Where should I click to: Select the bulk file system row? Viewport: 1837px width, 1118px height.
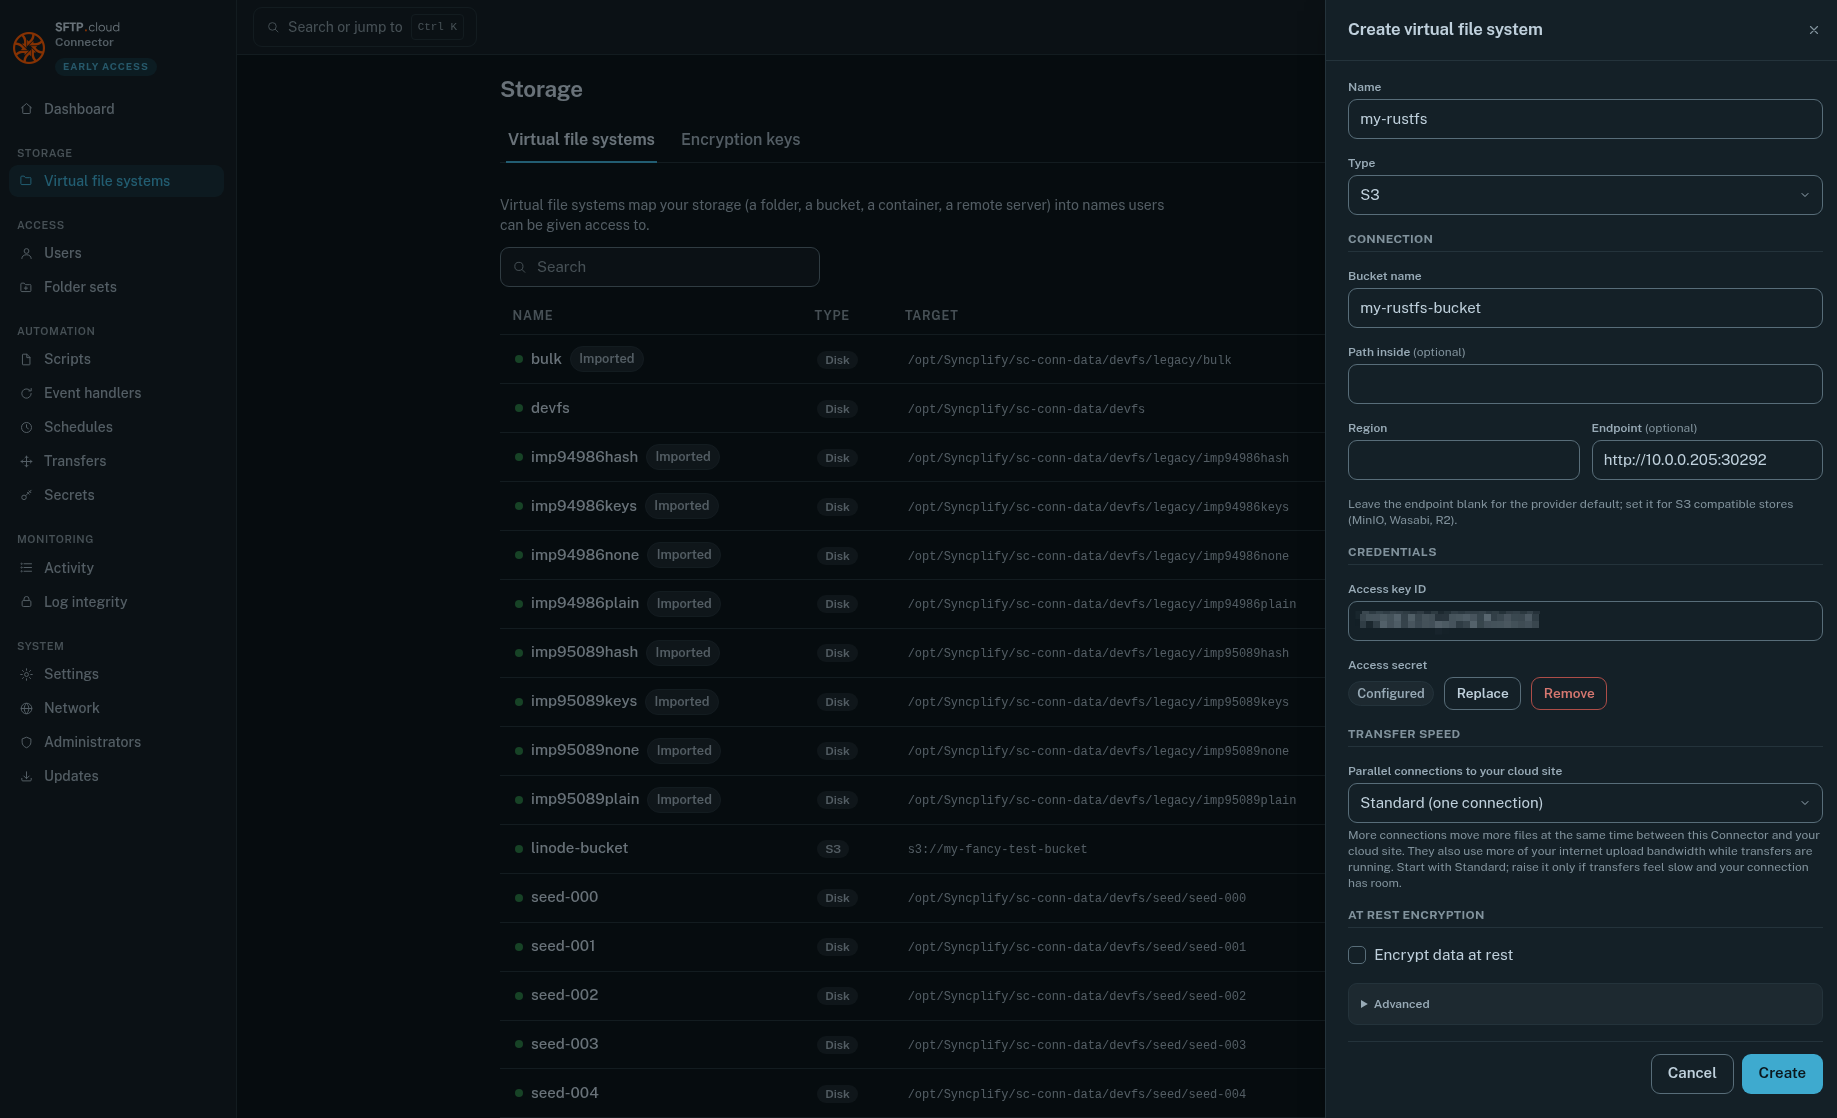point(912,359)
